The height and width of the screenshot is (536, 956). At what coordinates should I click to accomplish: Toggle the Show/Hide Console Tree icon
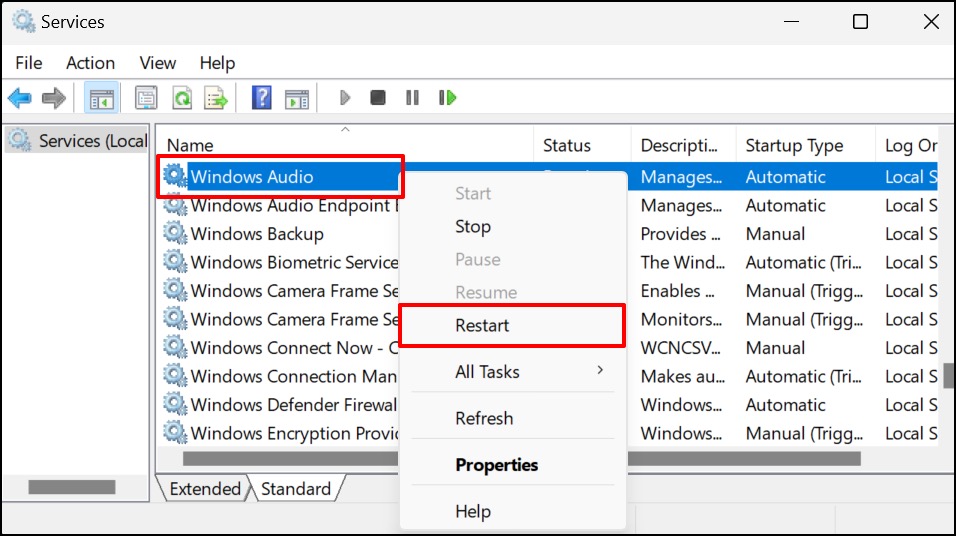(x=101, y=98)
